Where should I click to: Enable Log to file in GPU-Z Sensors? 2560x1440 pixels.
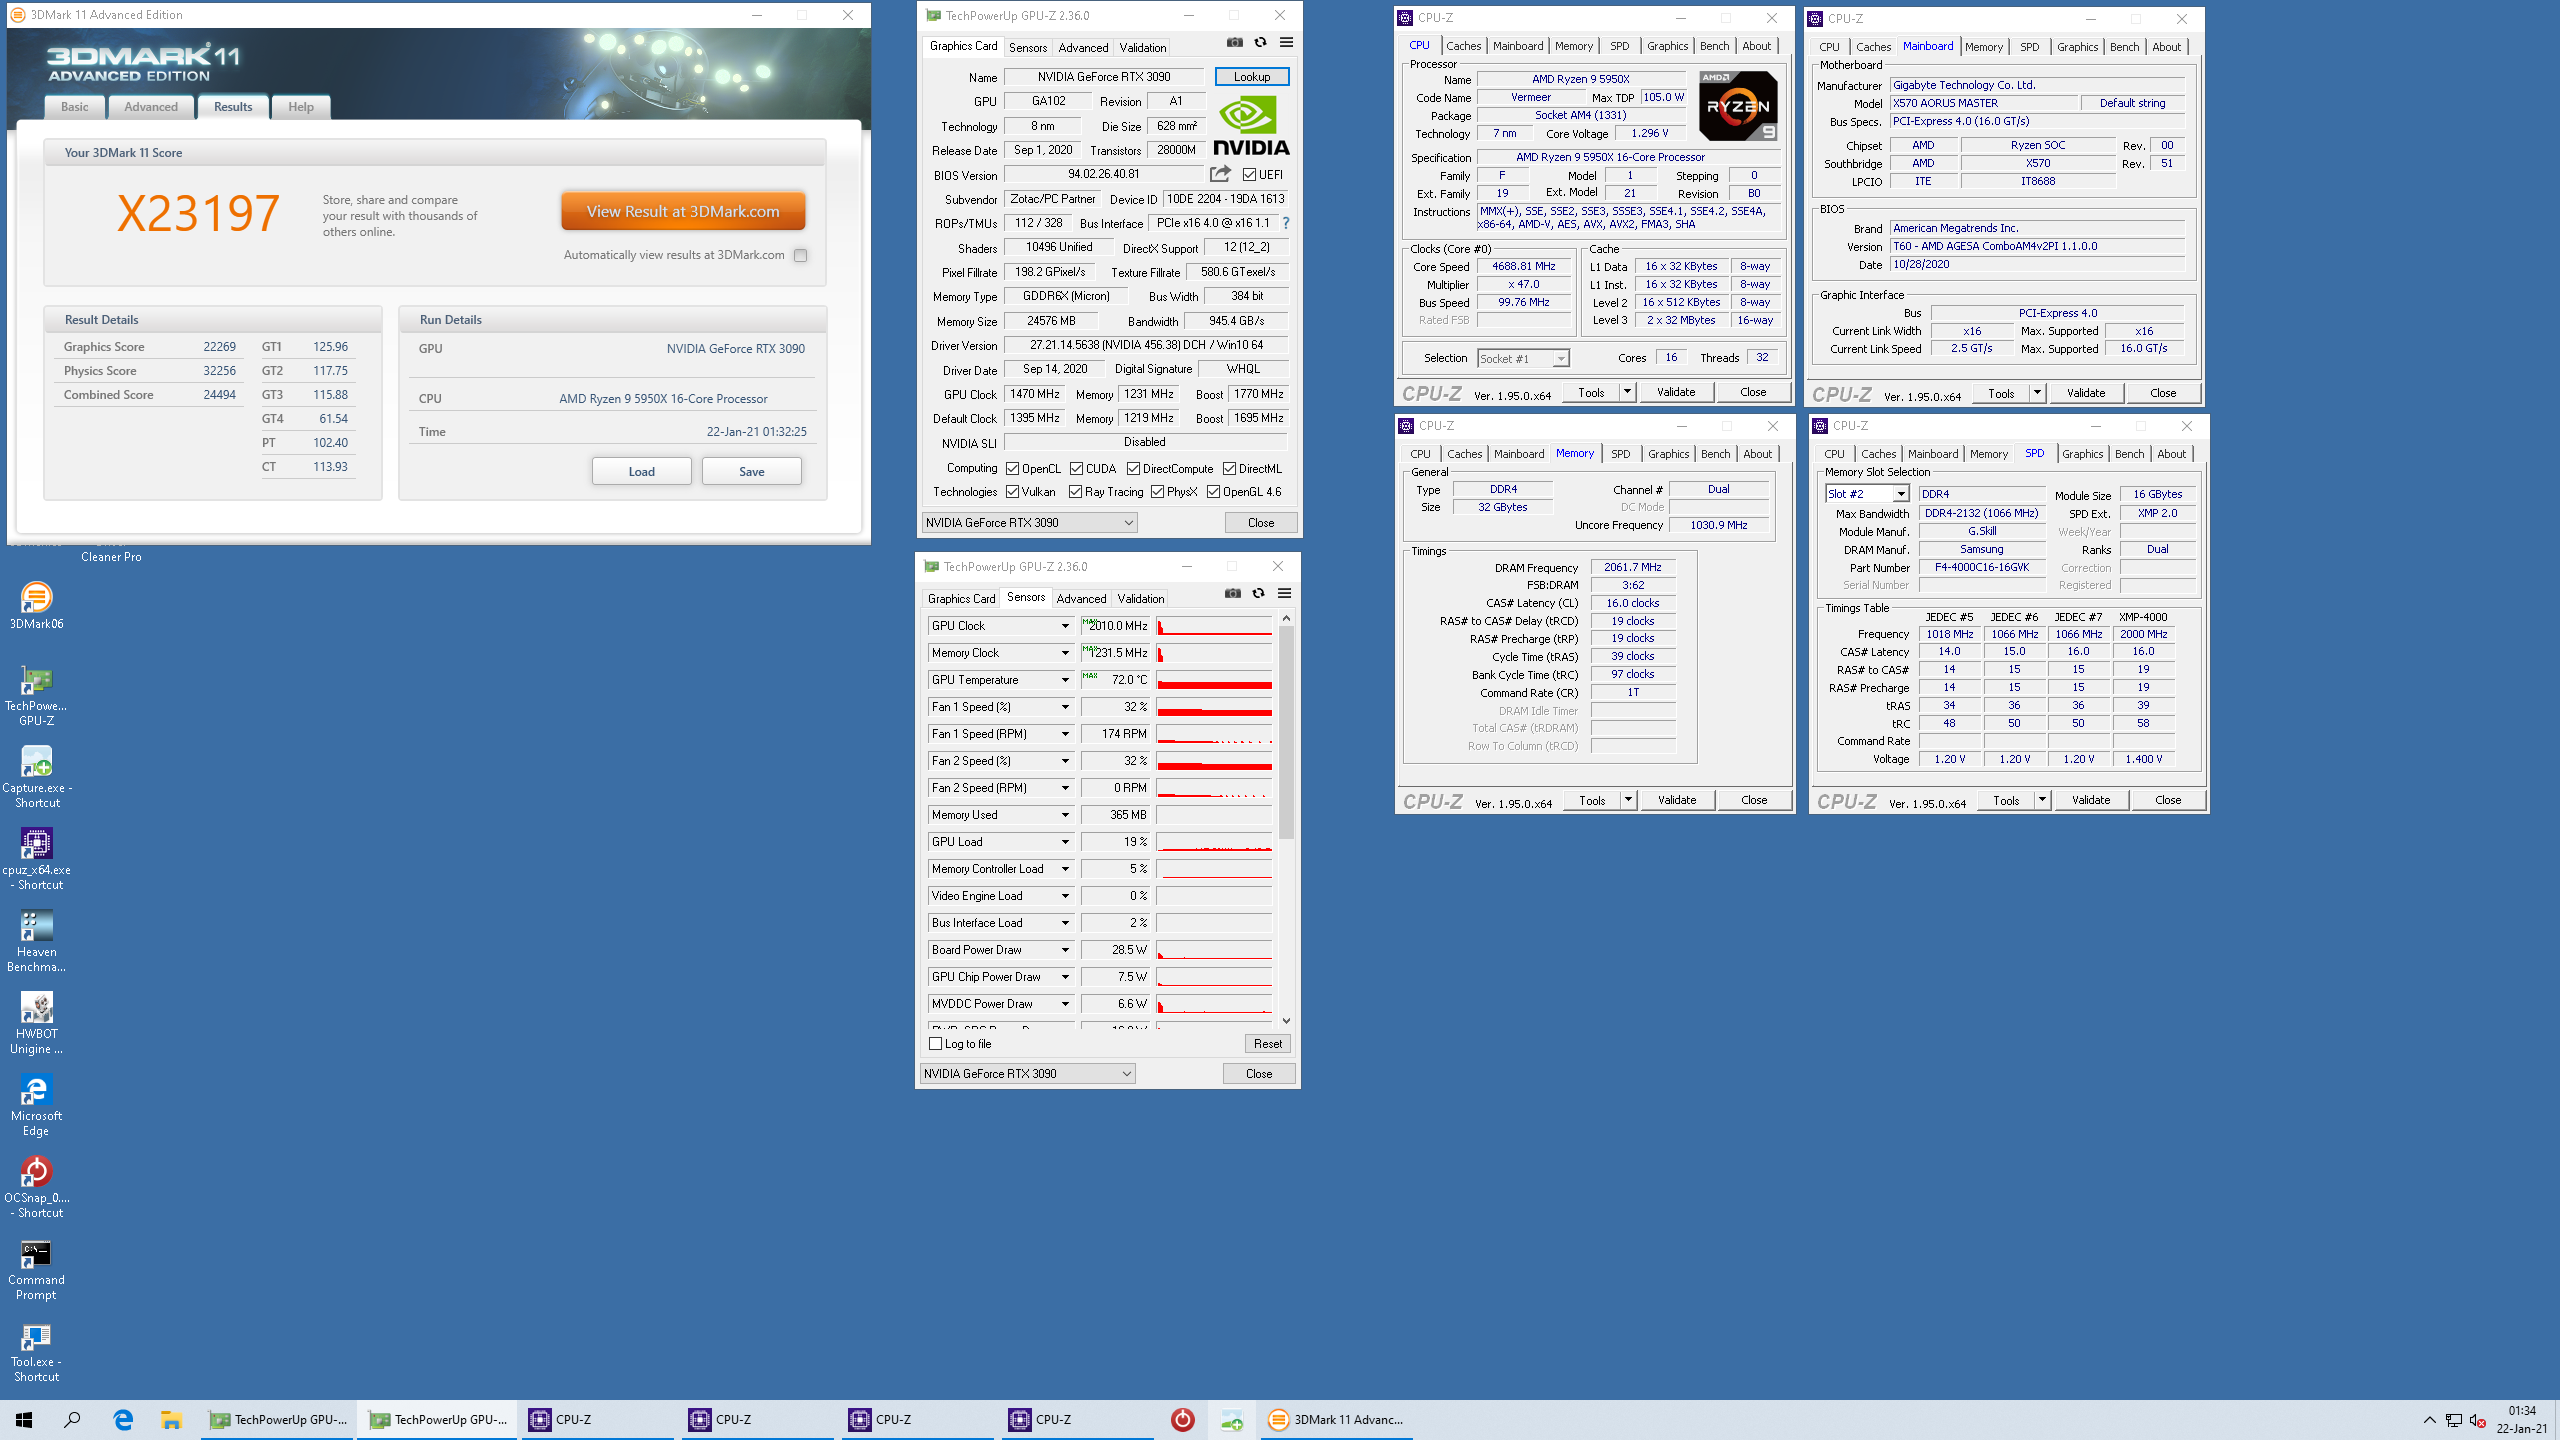936,1043
